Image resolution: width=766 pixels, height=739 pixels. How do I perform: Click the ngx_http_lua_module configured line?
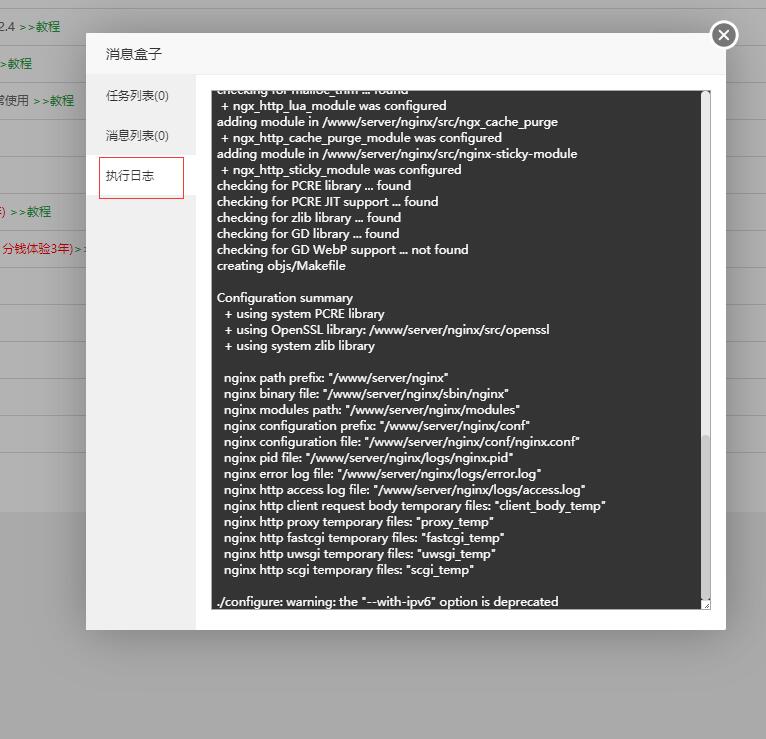tap(333, 106)
